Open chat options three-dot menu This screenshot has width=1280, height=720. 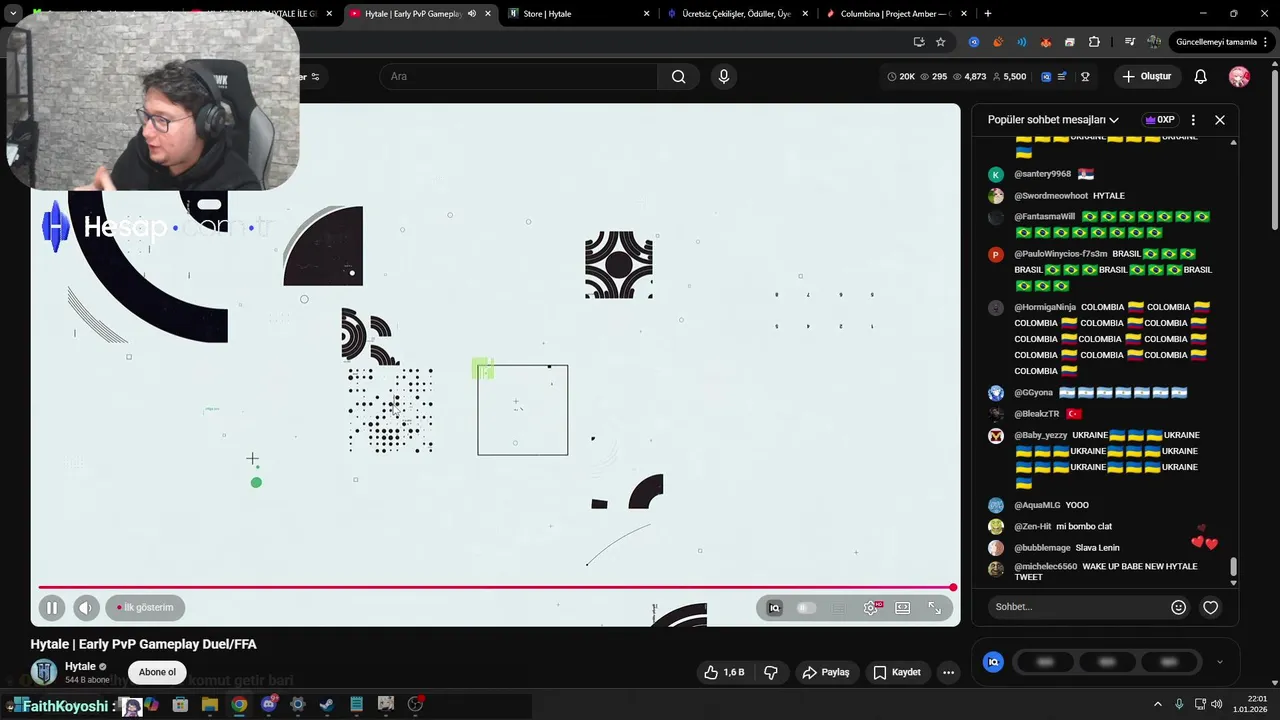[x=1193, y=119]
